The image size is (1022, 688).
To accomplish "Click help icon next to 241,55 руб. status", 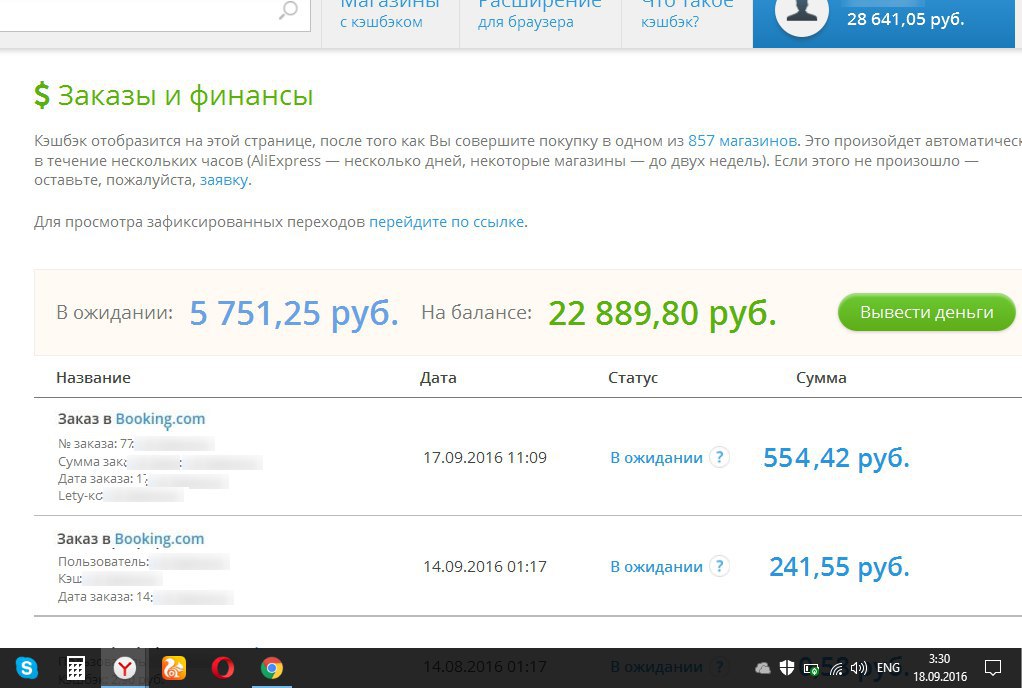I will pyautogui.click(x=719, y=566).
